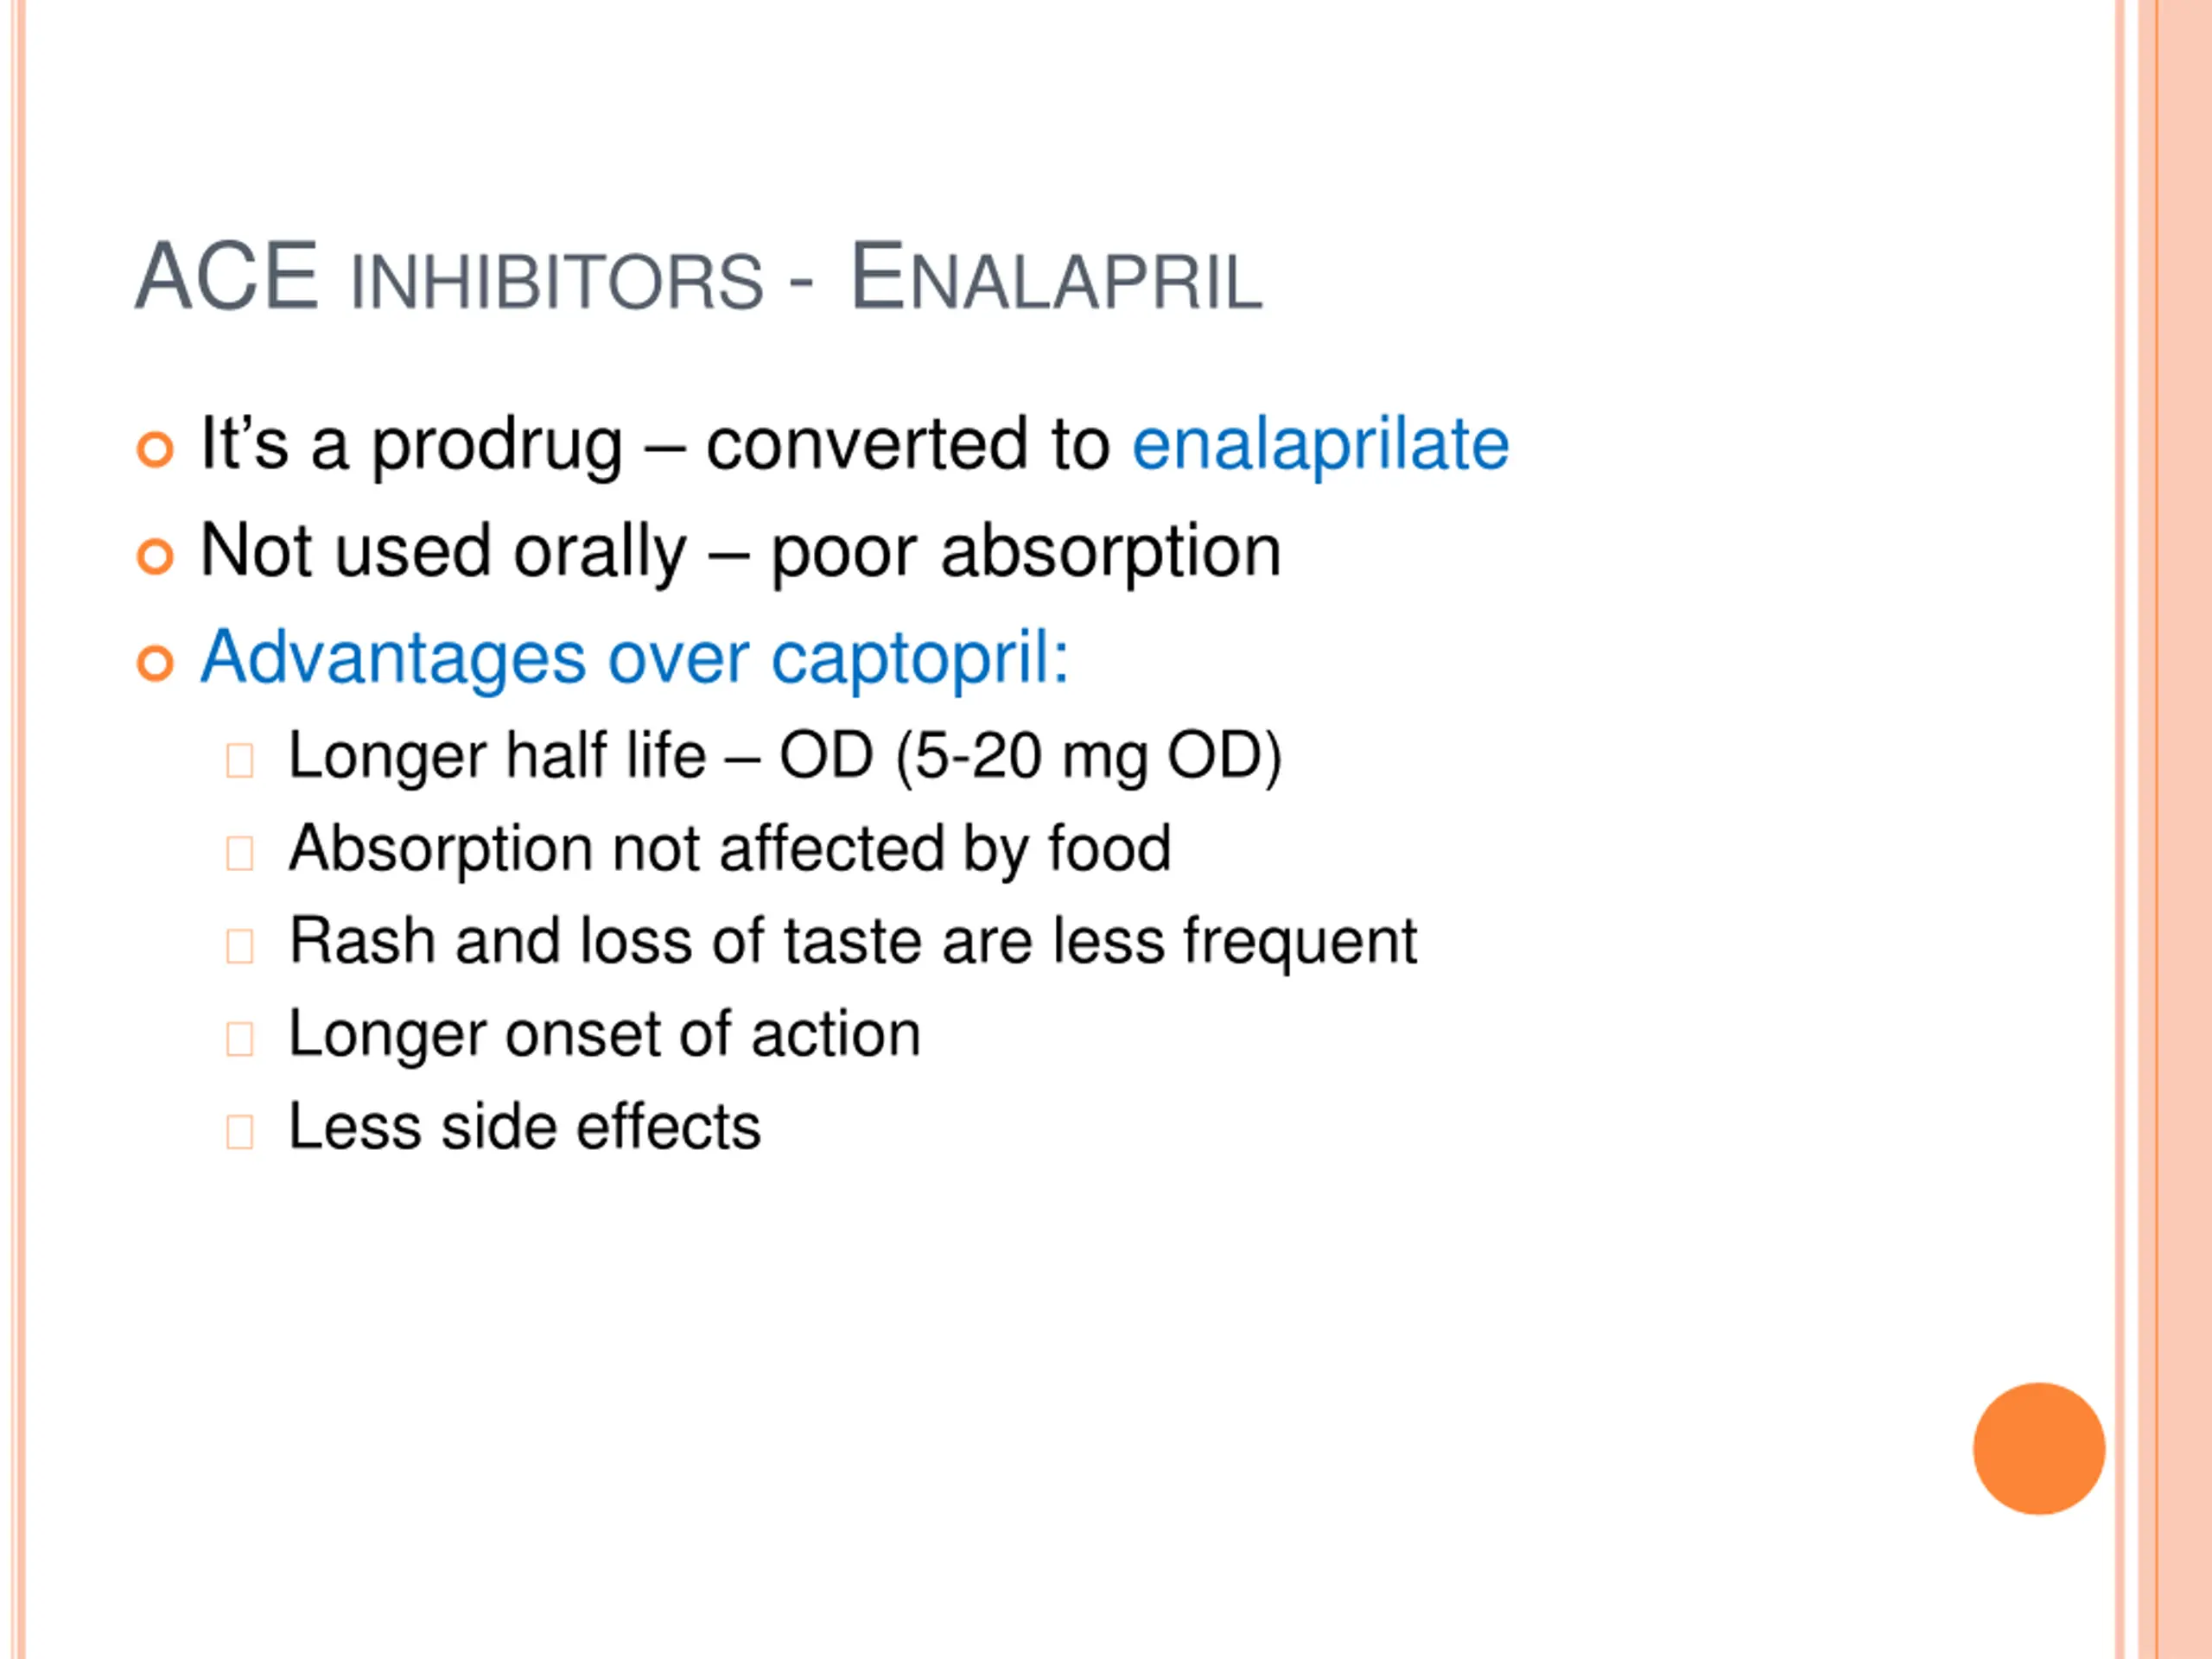Image resolution: width=2212 pixels, height=1659 pixels.
Task: Click the square bullet before 'Rash and loss'
Action: [240, 946]
